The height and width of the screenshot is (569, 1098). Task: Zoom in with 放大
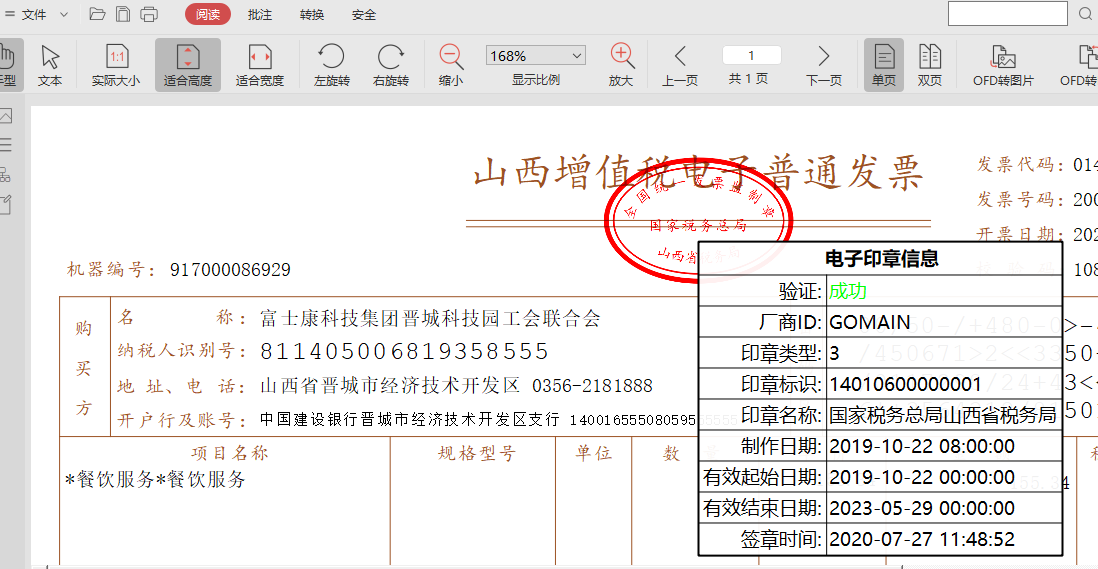click(621, 64)
